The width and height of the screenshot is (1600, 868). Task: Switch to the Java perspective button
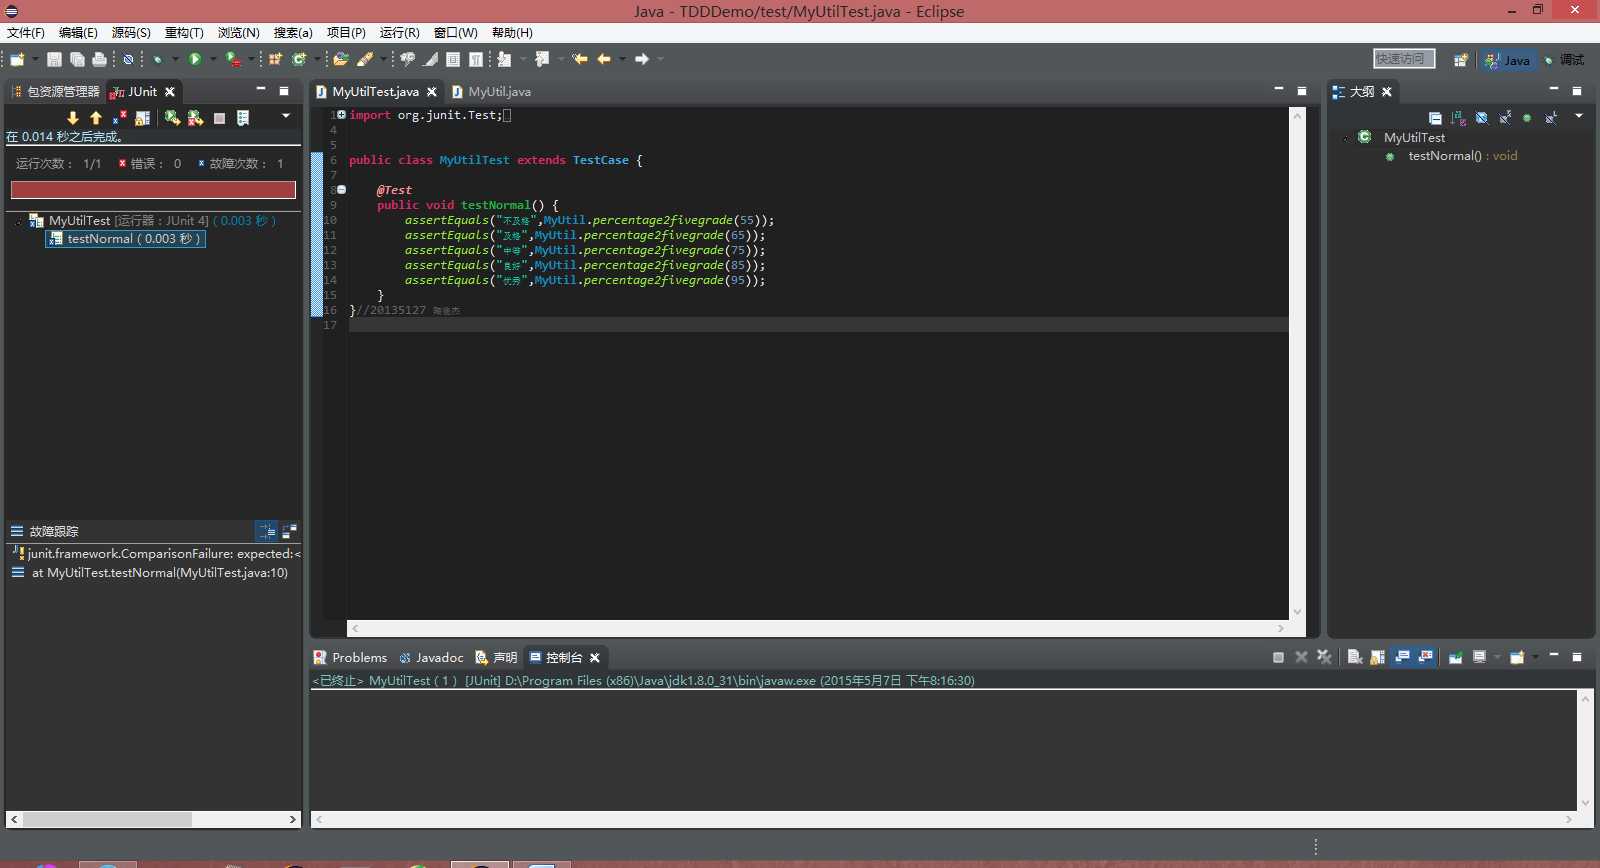click(1508, 60)
